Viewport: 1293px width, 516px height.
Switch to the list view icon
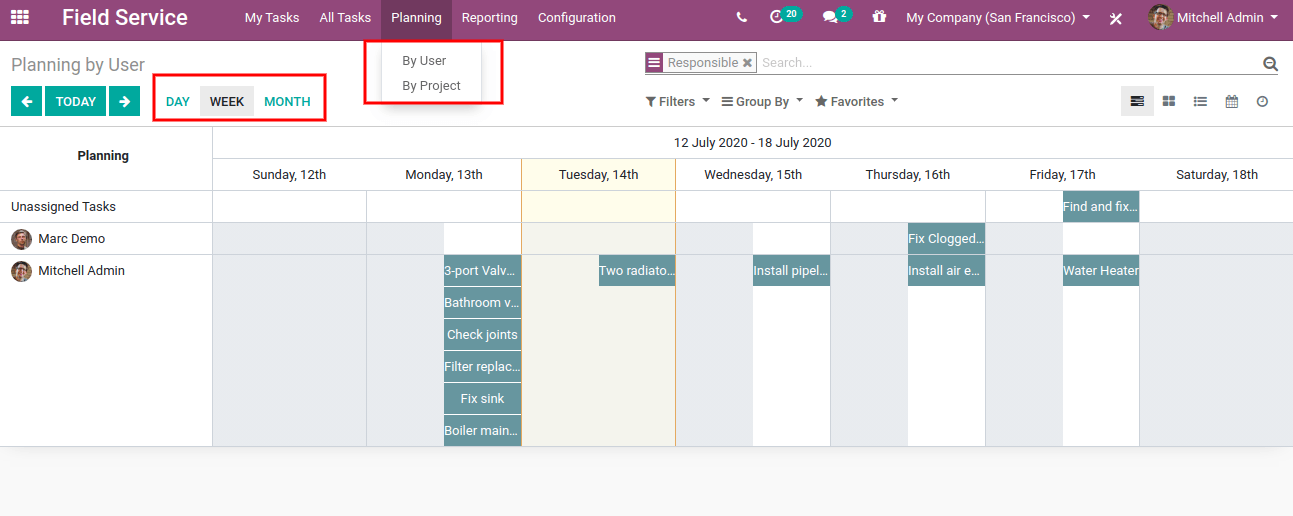click(1200, 101)
